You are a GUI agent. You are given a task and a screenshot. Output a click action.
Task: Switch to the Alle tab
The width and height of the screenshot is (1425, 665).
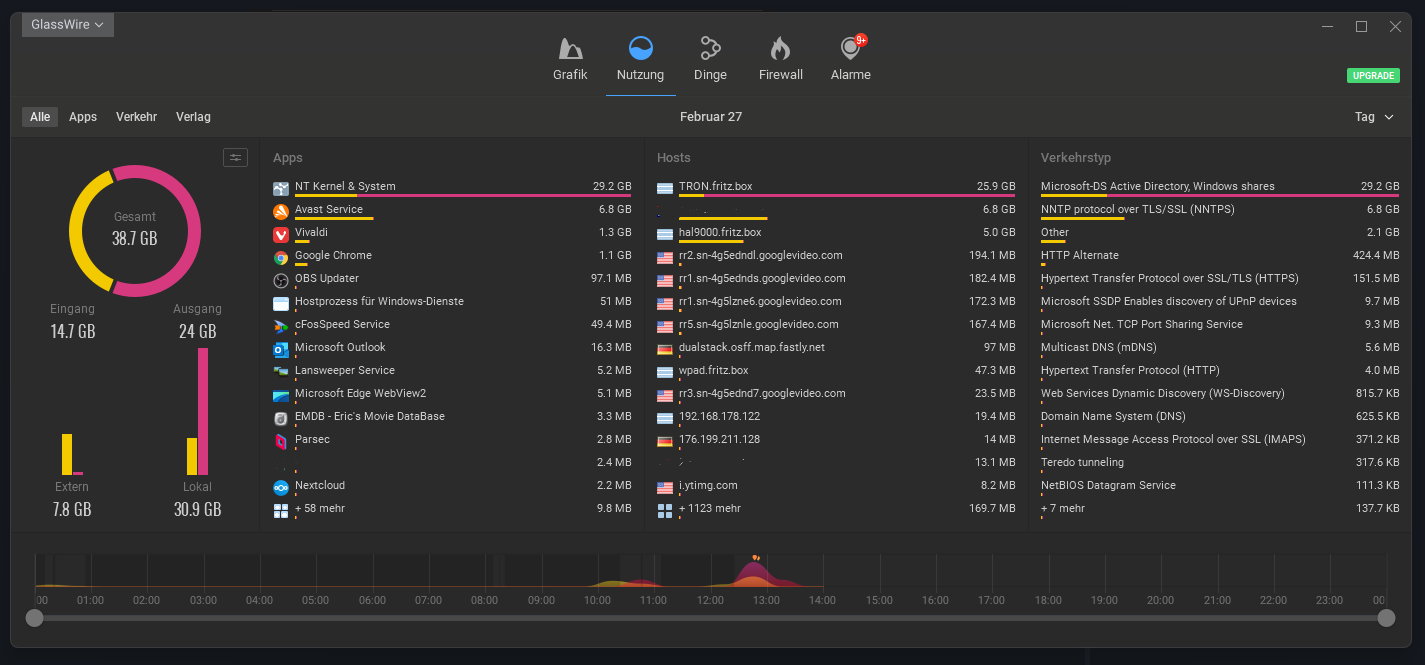pyautogui.click(x=40, y=117)
